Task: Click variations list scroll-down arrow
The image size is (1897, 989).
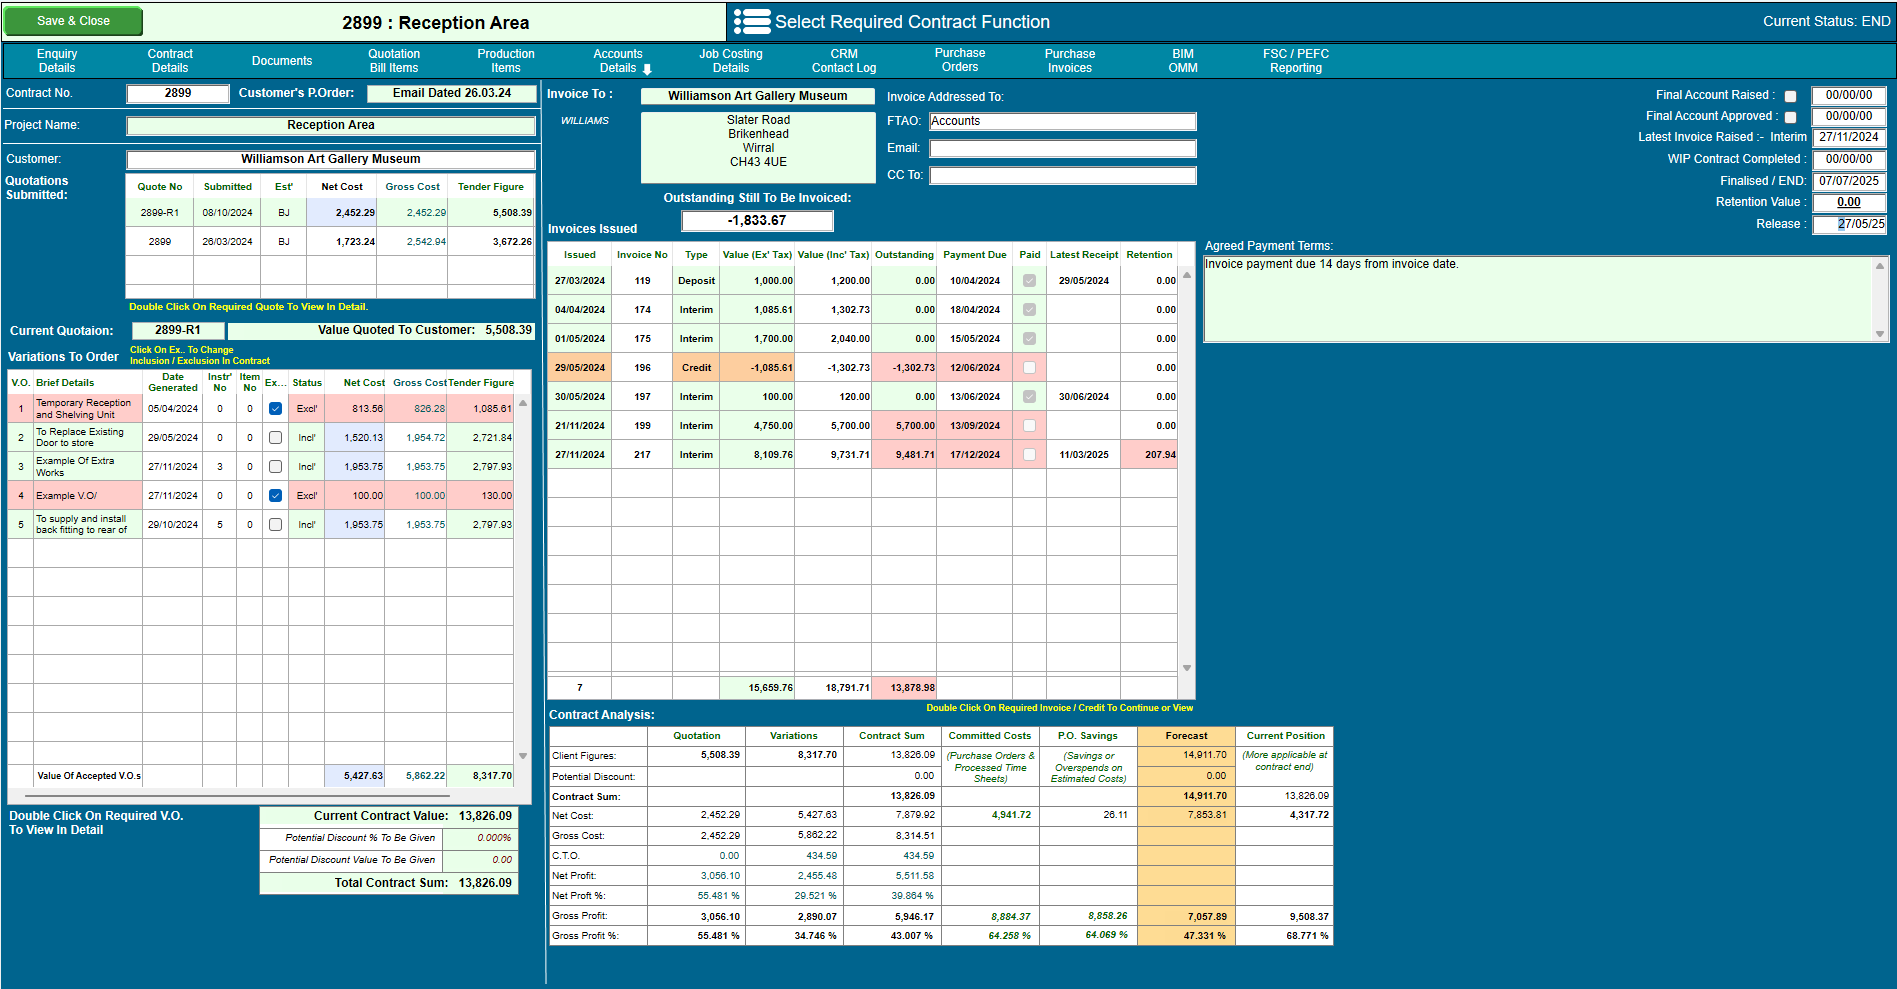Action: [523, 756]
